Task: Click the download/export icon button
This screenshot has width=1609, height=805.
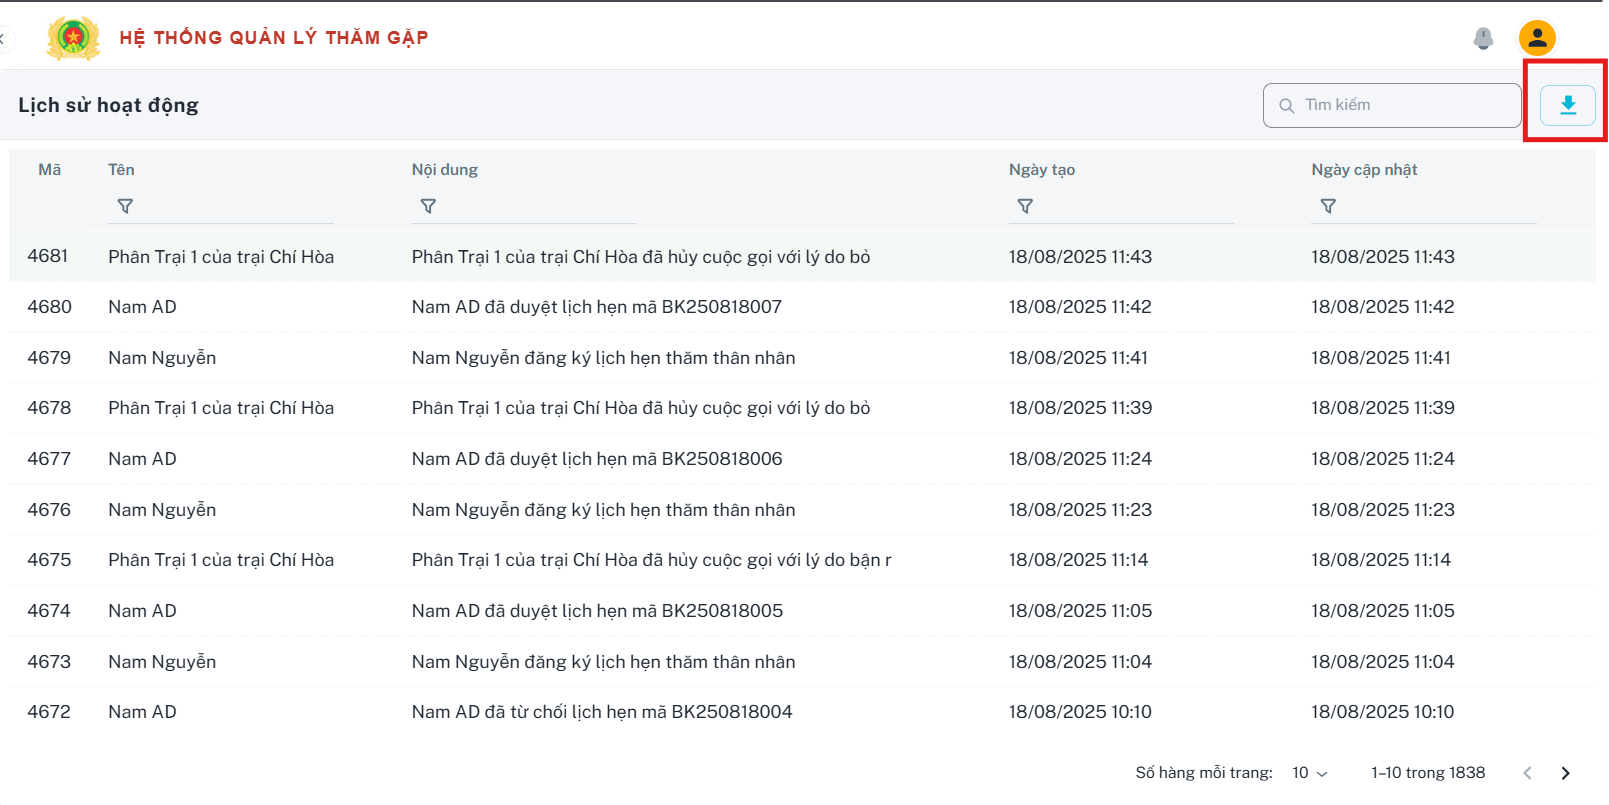Action: 1567,105
